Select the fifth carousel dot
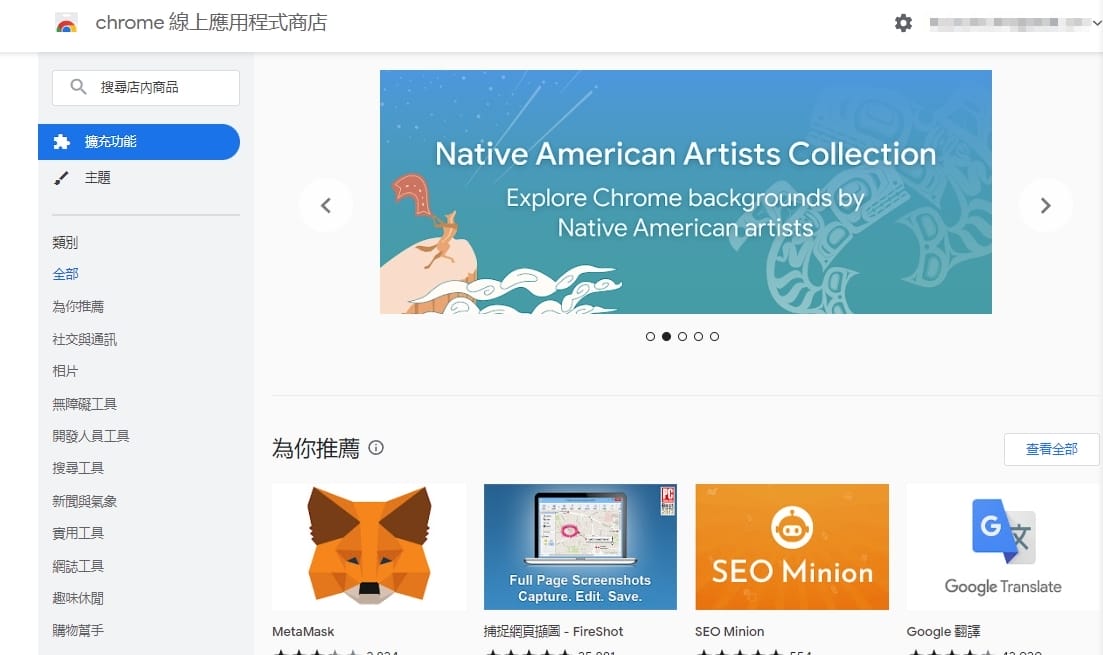The width and height of the screenshot is (1103, 655). pos(714,336)
